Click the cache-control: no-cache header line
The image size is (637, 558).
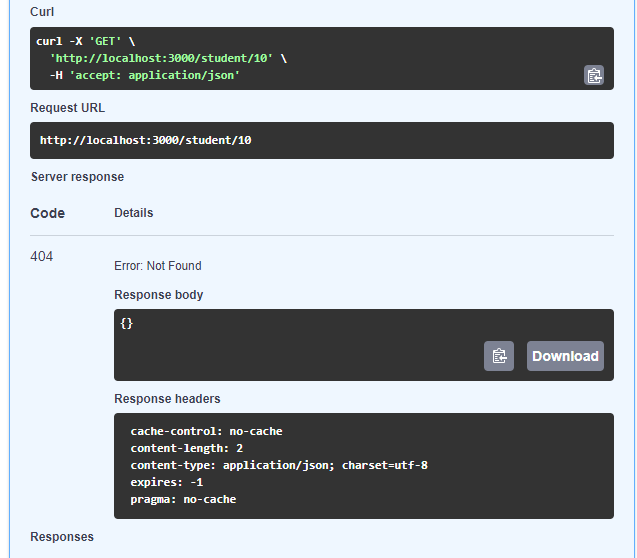click(206, 431)
